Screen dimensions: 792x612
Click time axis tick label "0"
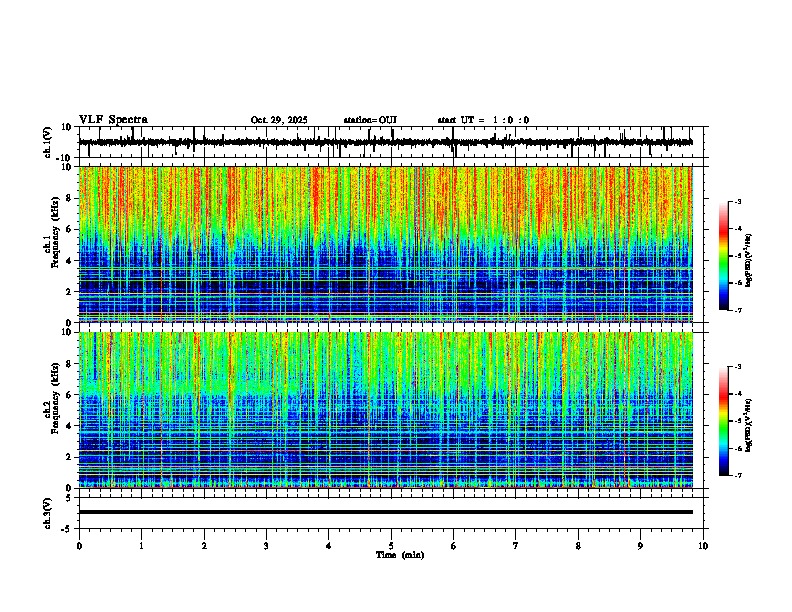click(79, 546)
